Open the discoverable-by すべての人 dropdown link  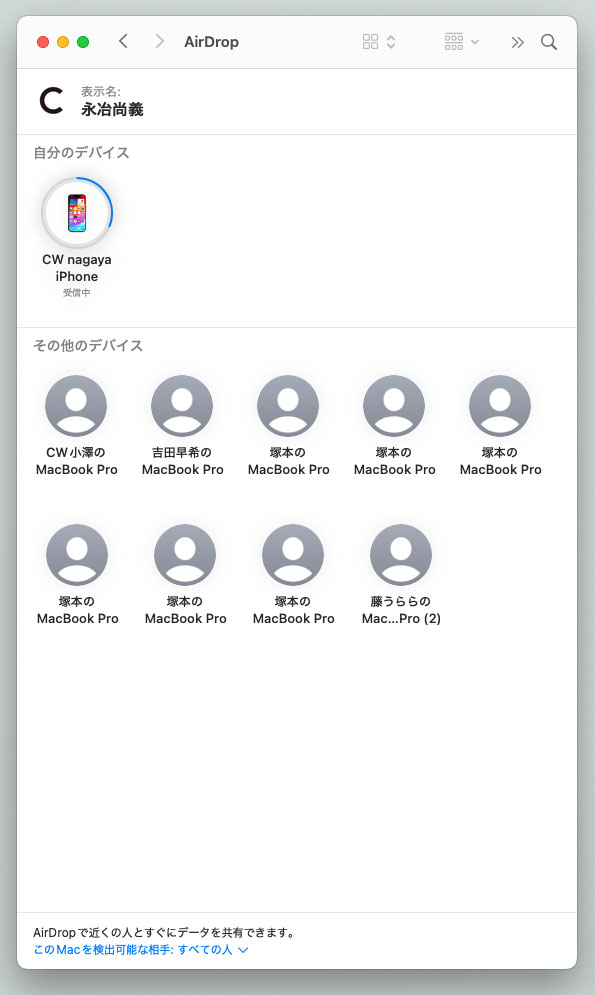click(x=141, y=950)
